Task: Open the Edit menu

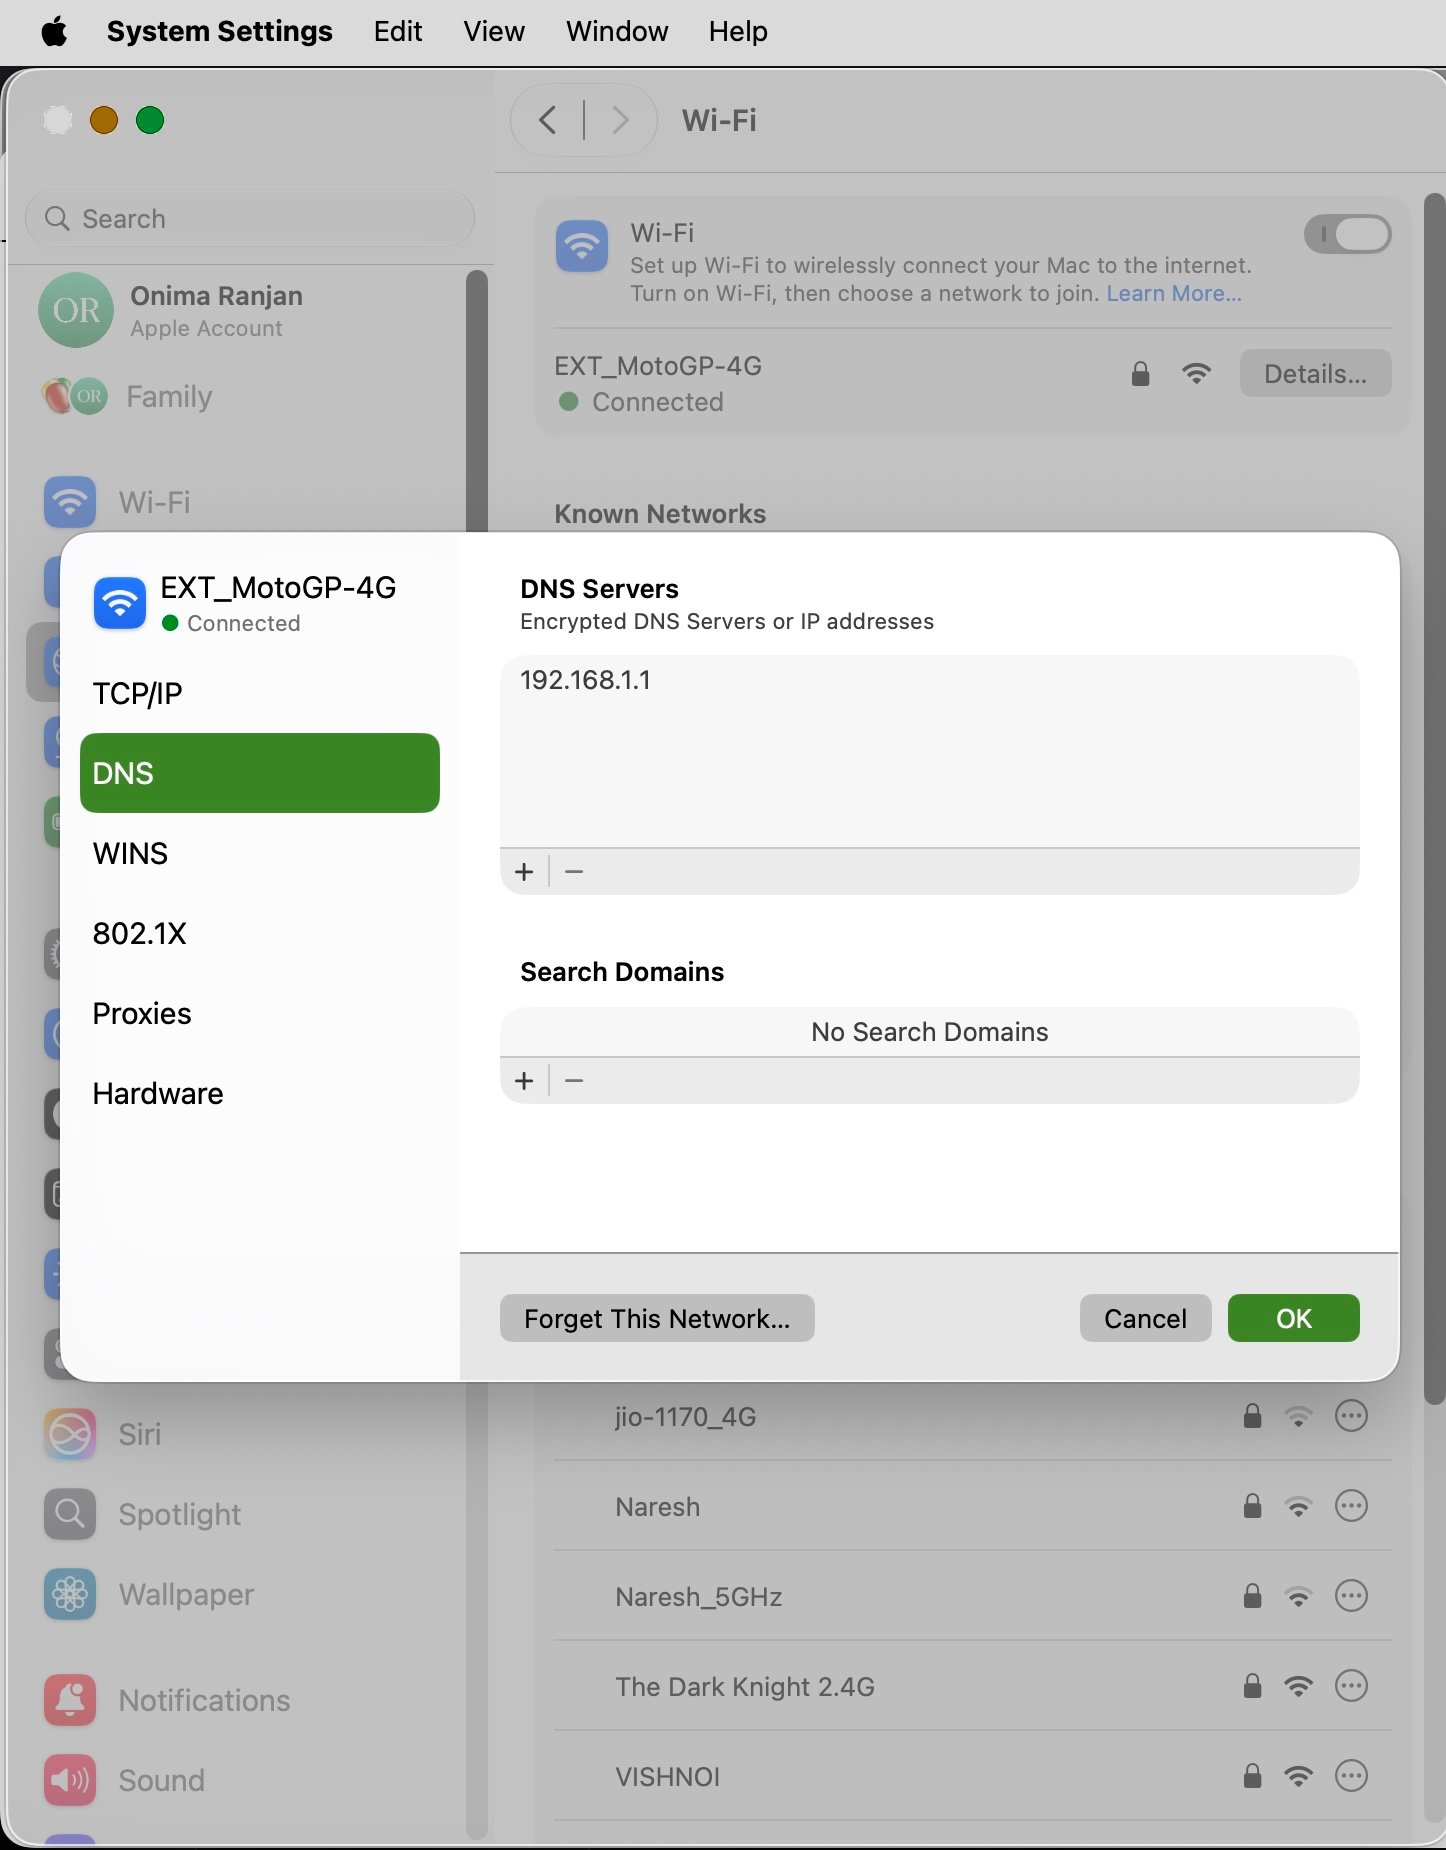Action: tap(398, 32)
